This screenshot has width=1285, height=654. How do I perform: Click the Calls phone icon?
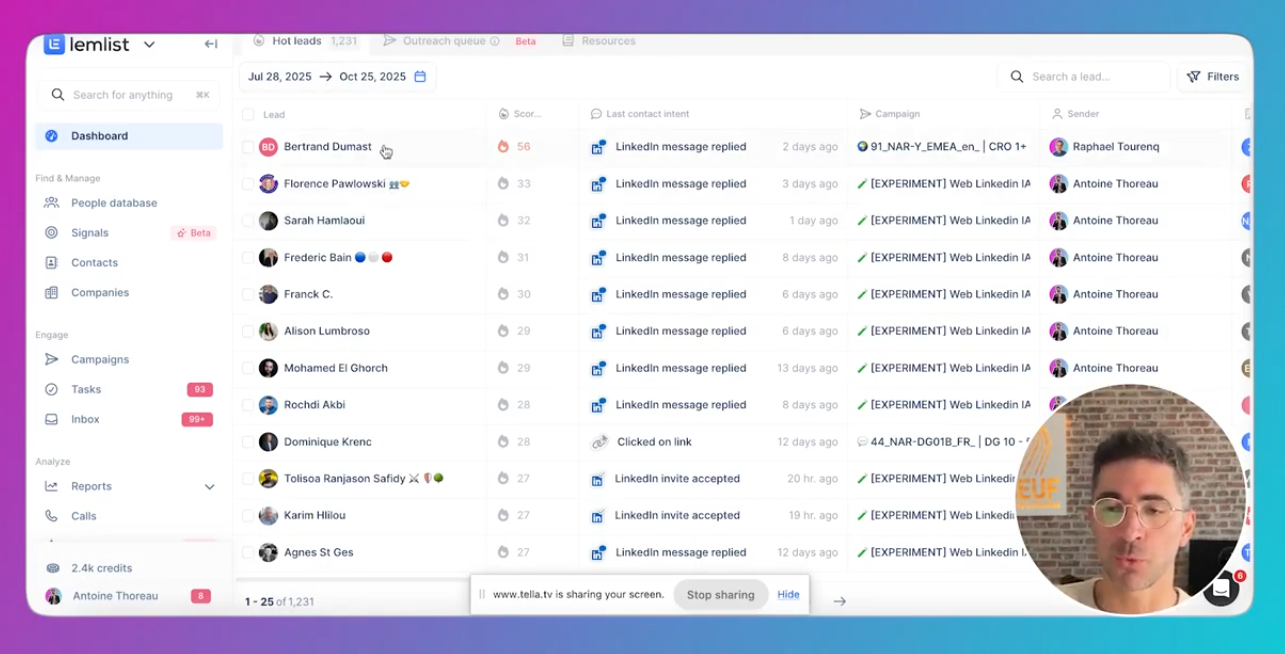pos(51,516)
